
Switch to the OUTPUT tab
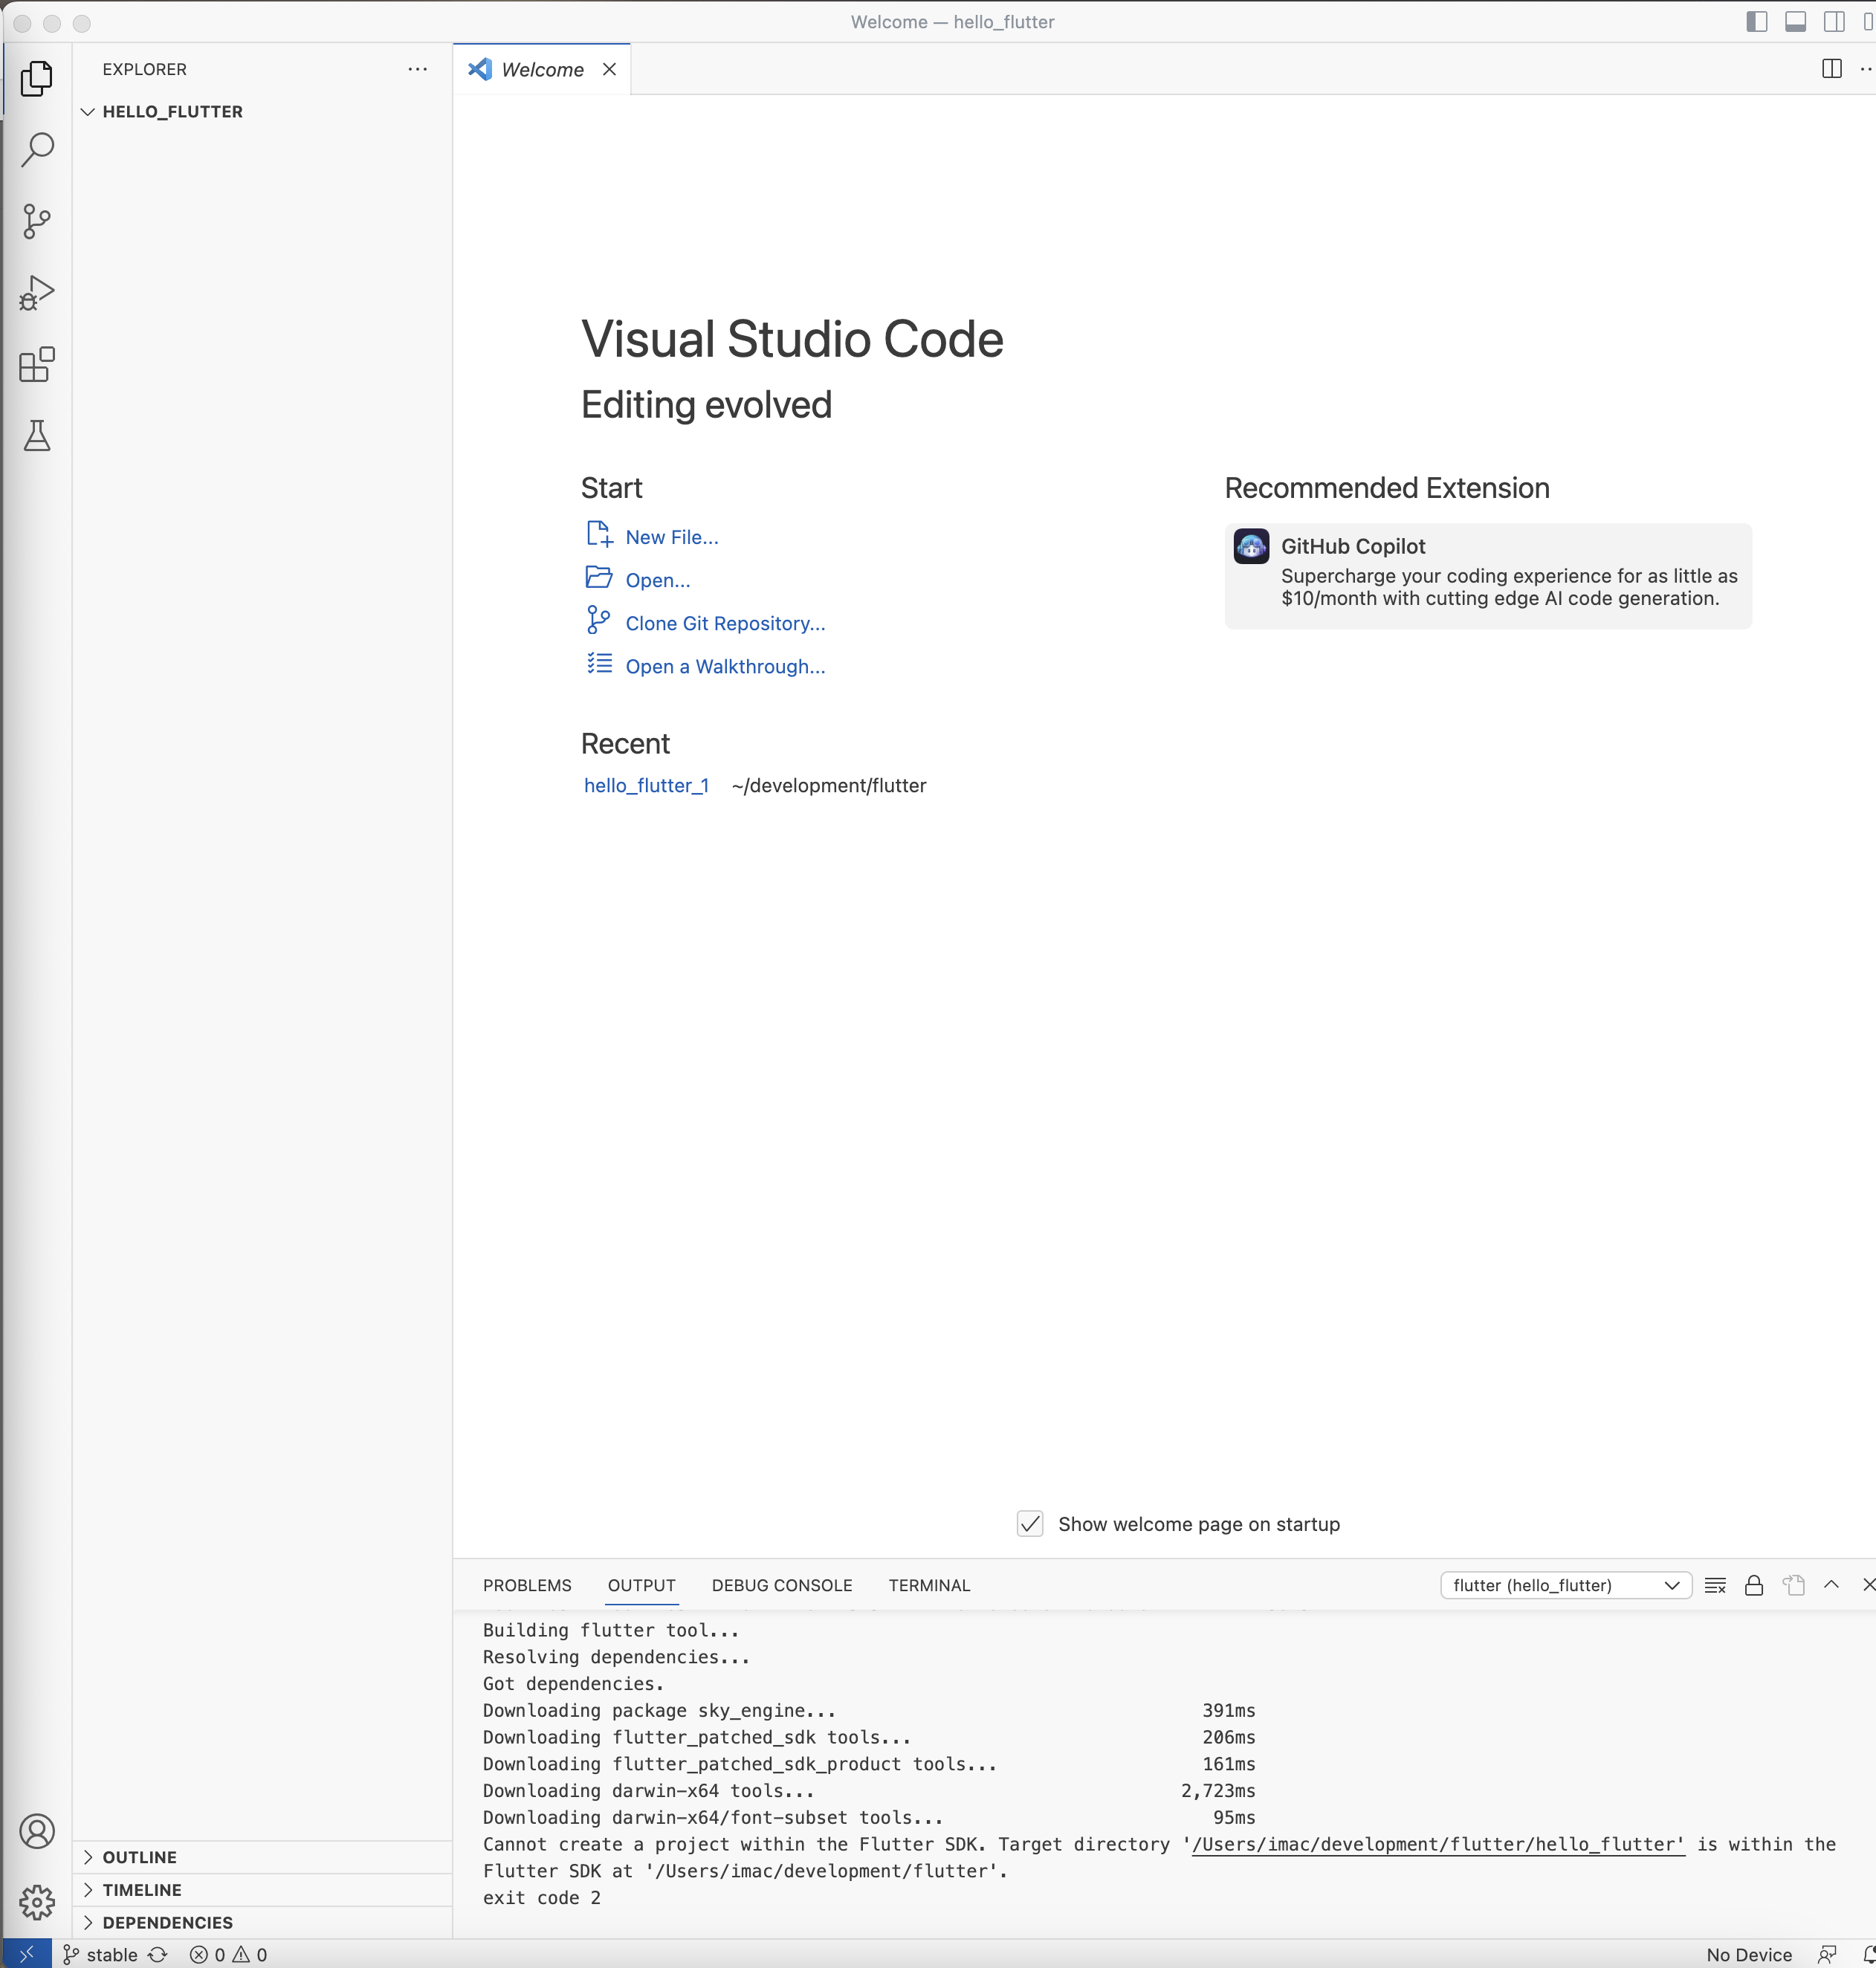point(642,1585)
